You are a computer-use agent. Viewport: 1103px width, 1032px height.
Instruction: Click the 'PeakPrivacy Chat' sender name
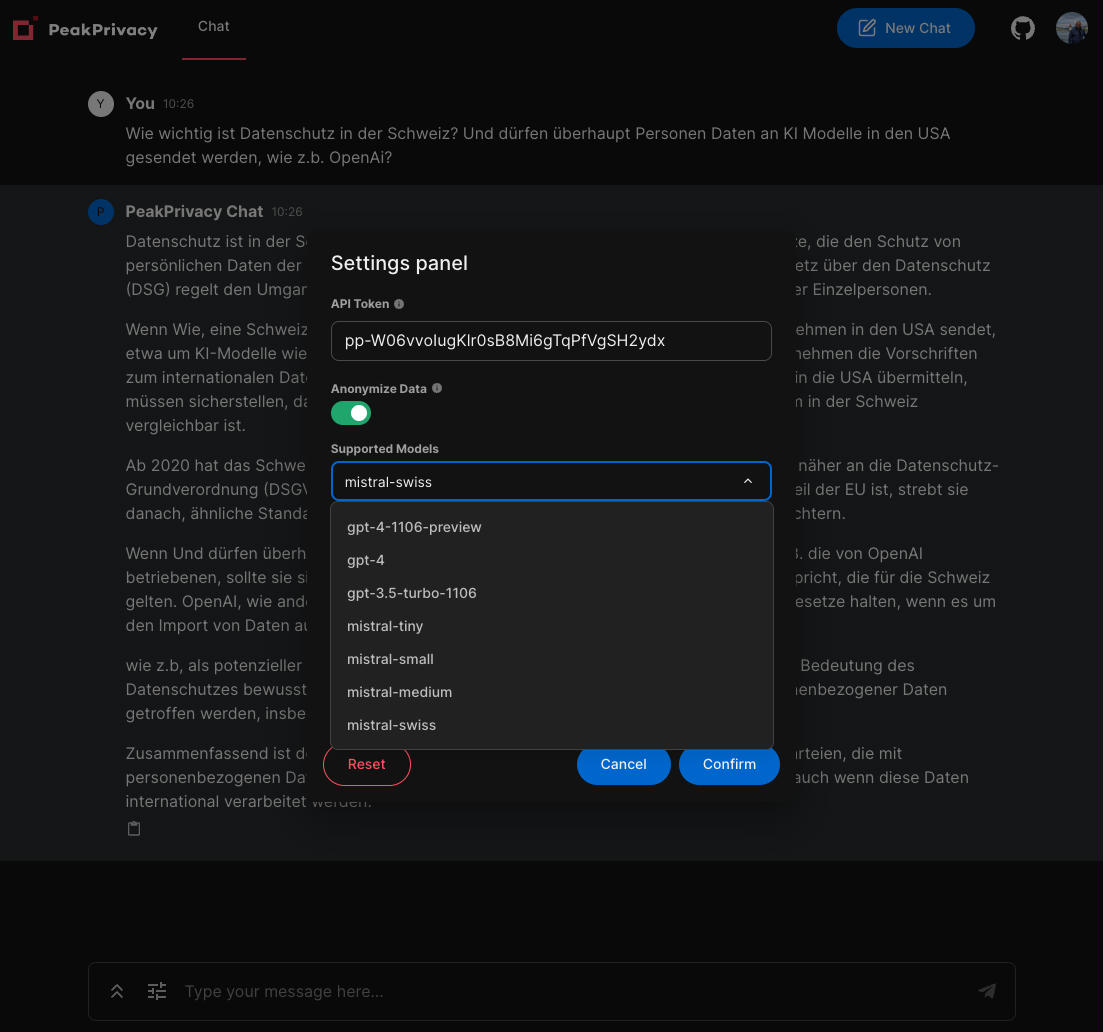194,212
